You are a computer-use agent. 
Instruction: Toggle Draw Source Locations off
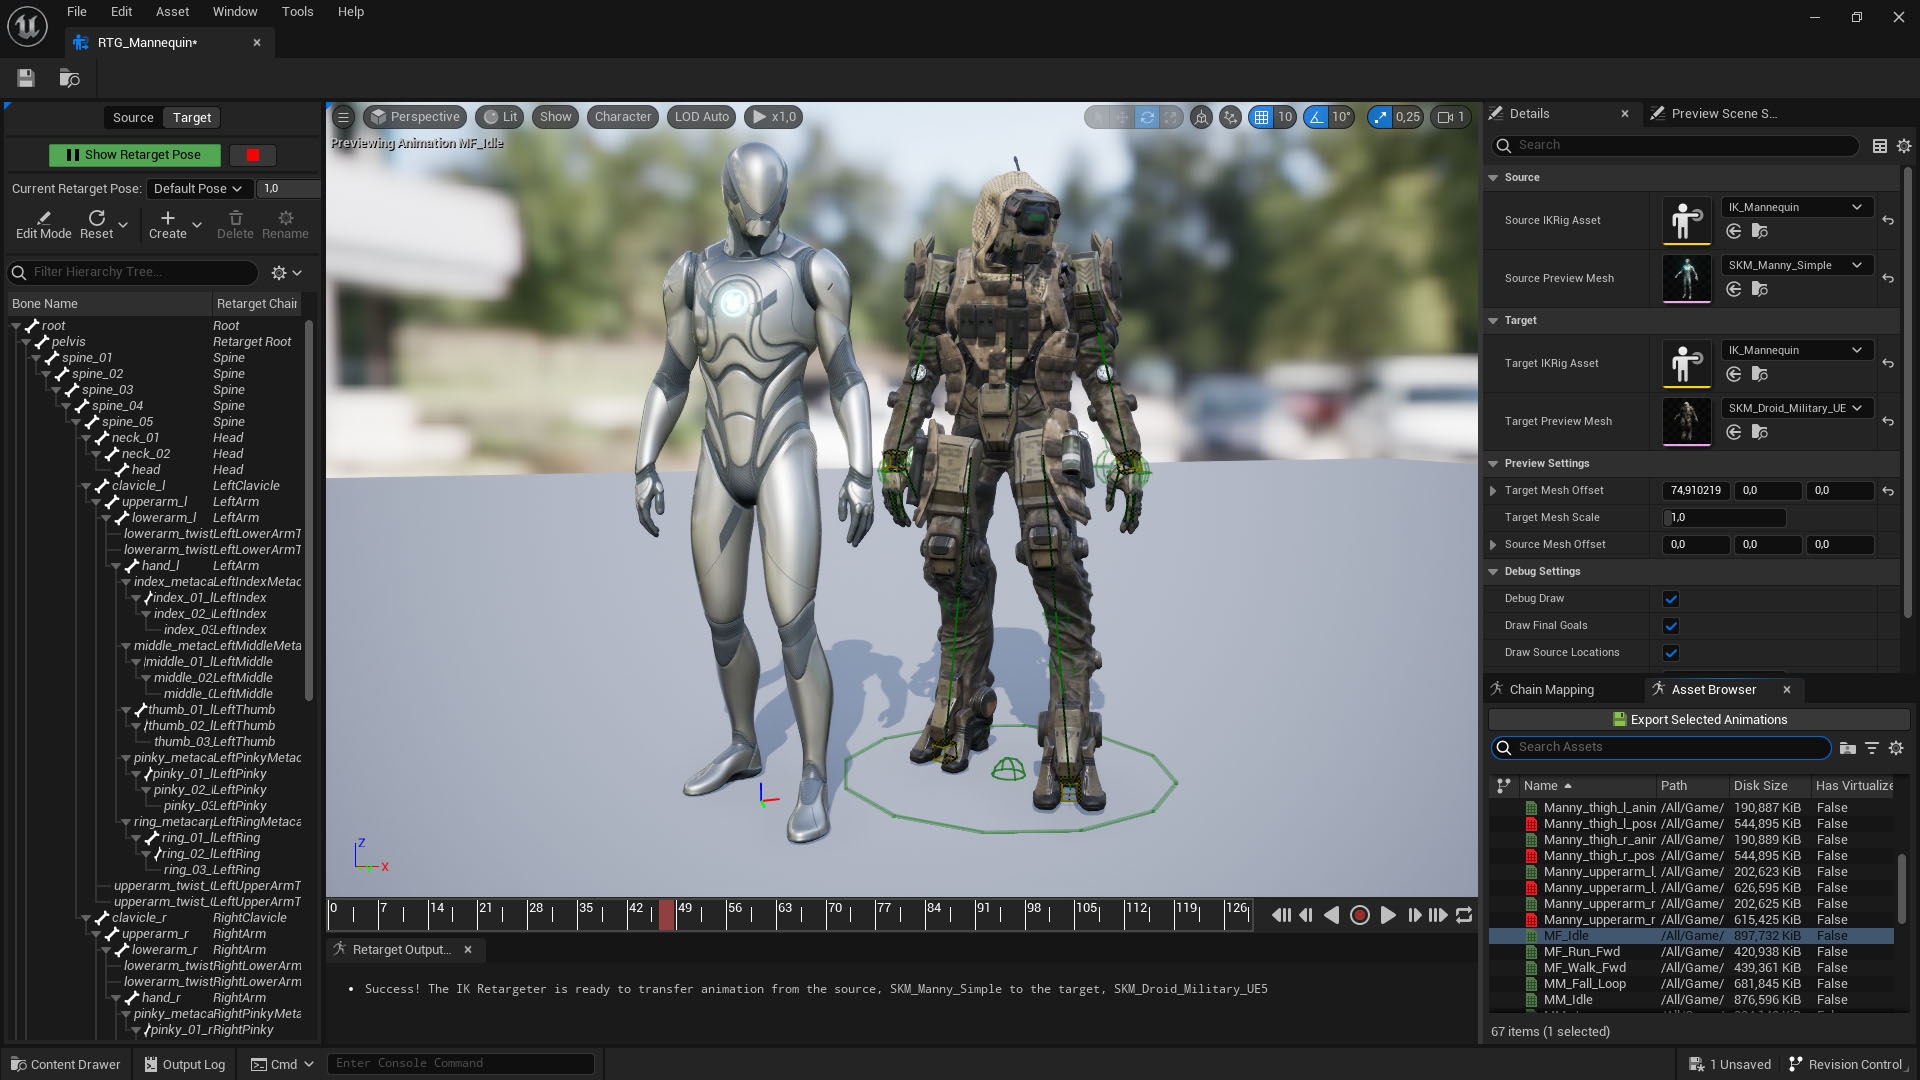tap(1671, 652)
